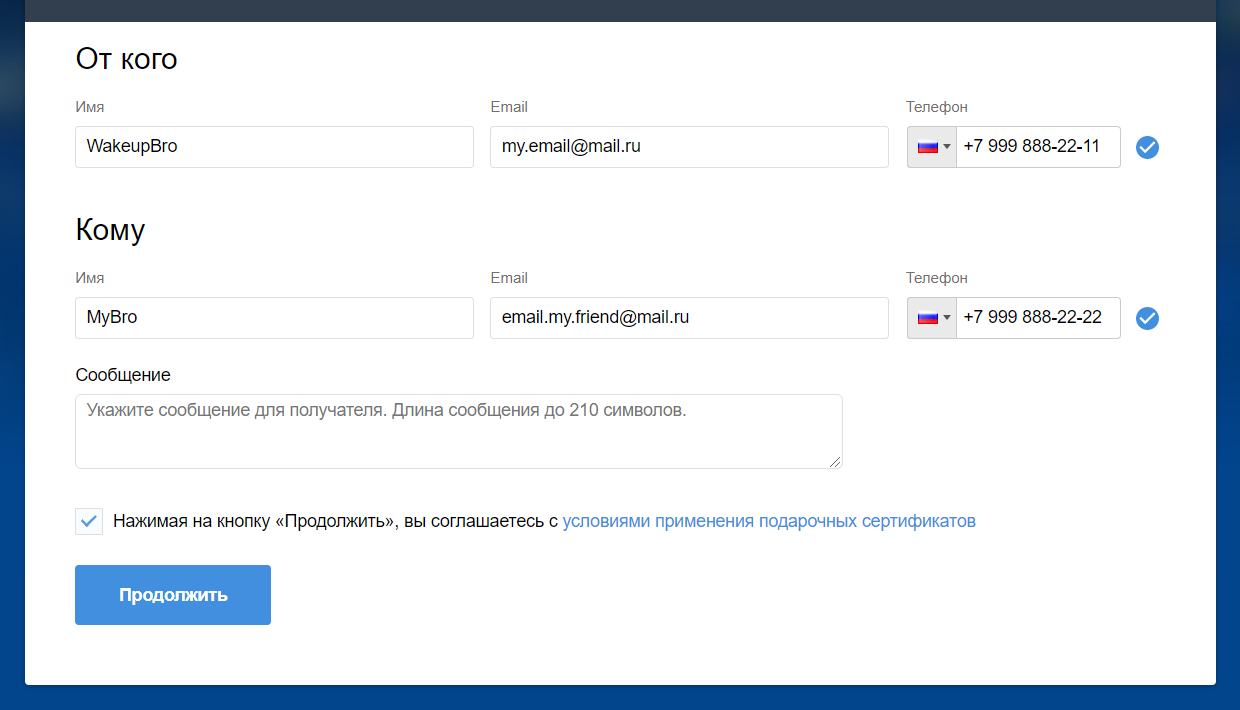Click inside the «Сообщение» message text area
1240x710 pixels.
(x=458, y=432)
